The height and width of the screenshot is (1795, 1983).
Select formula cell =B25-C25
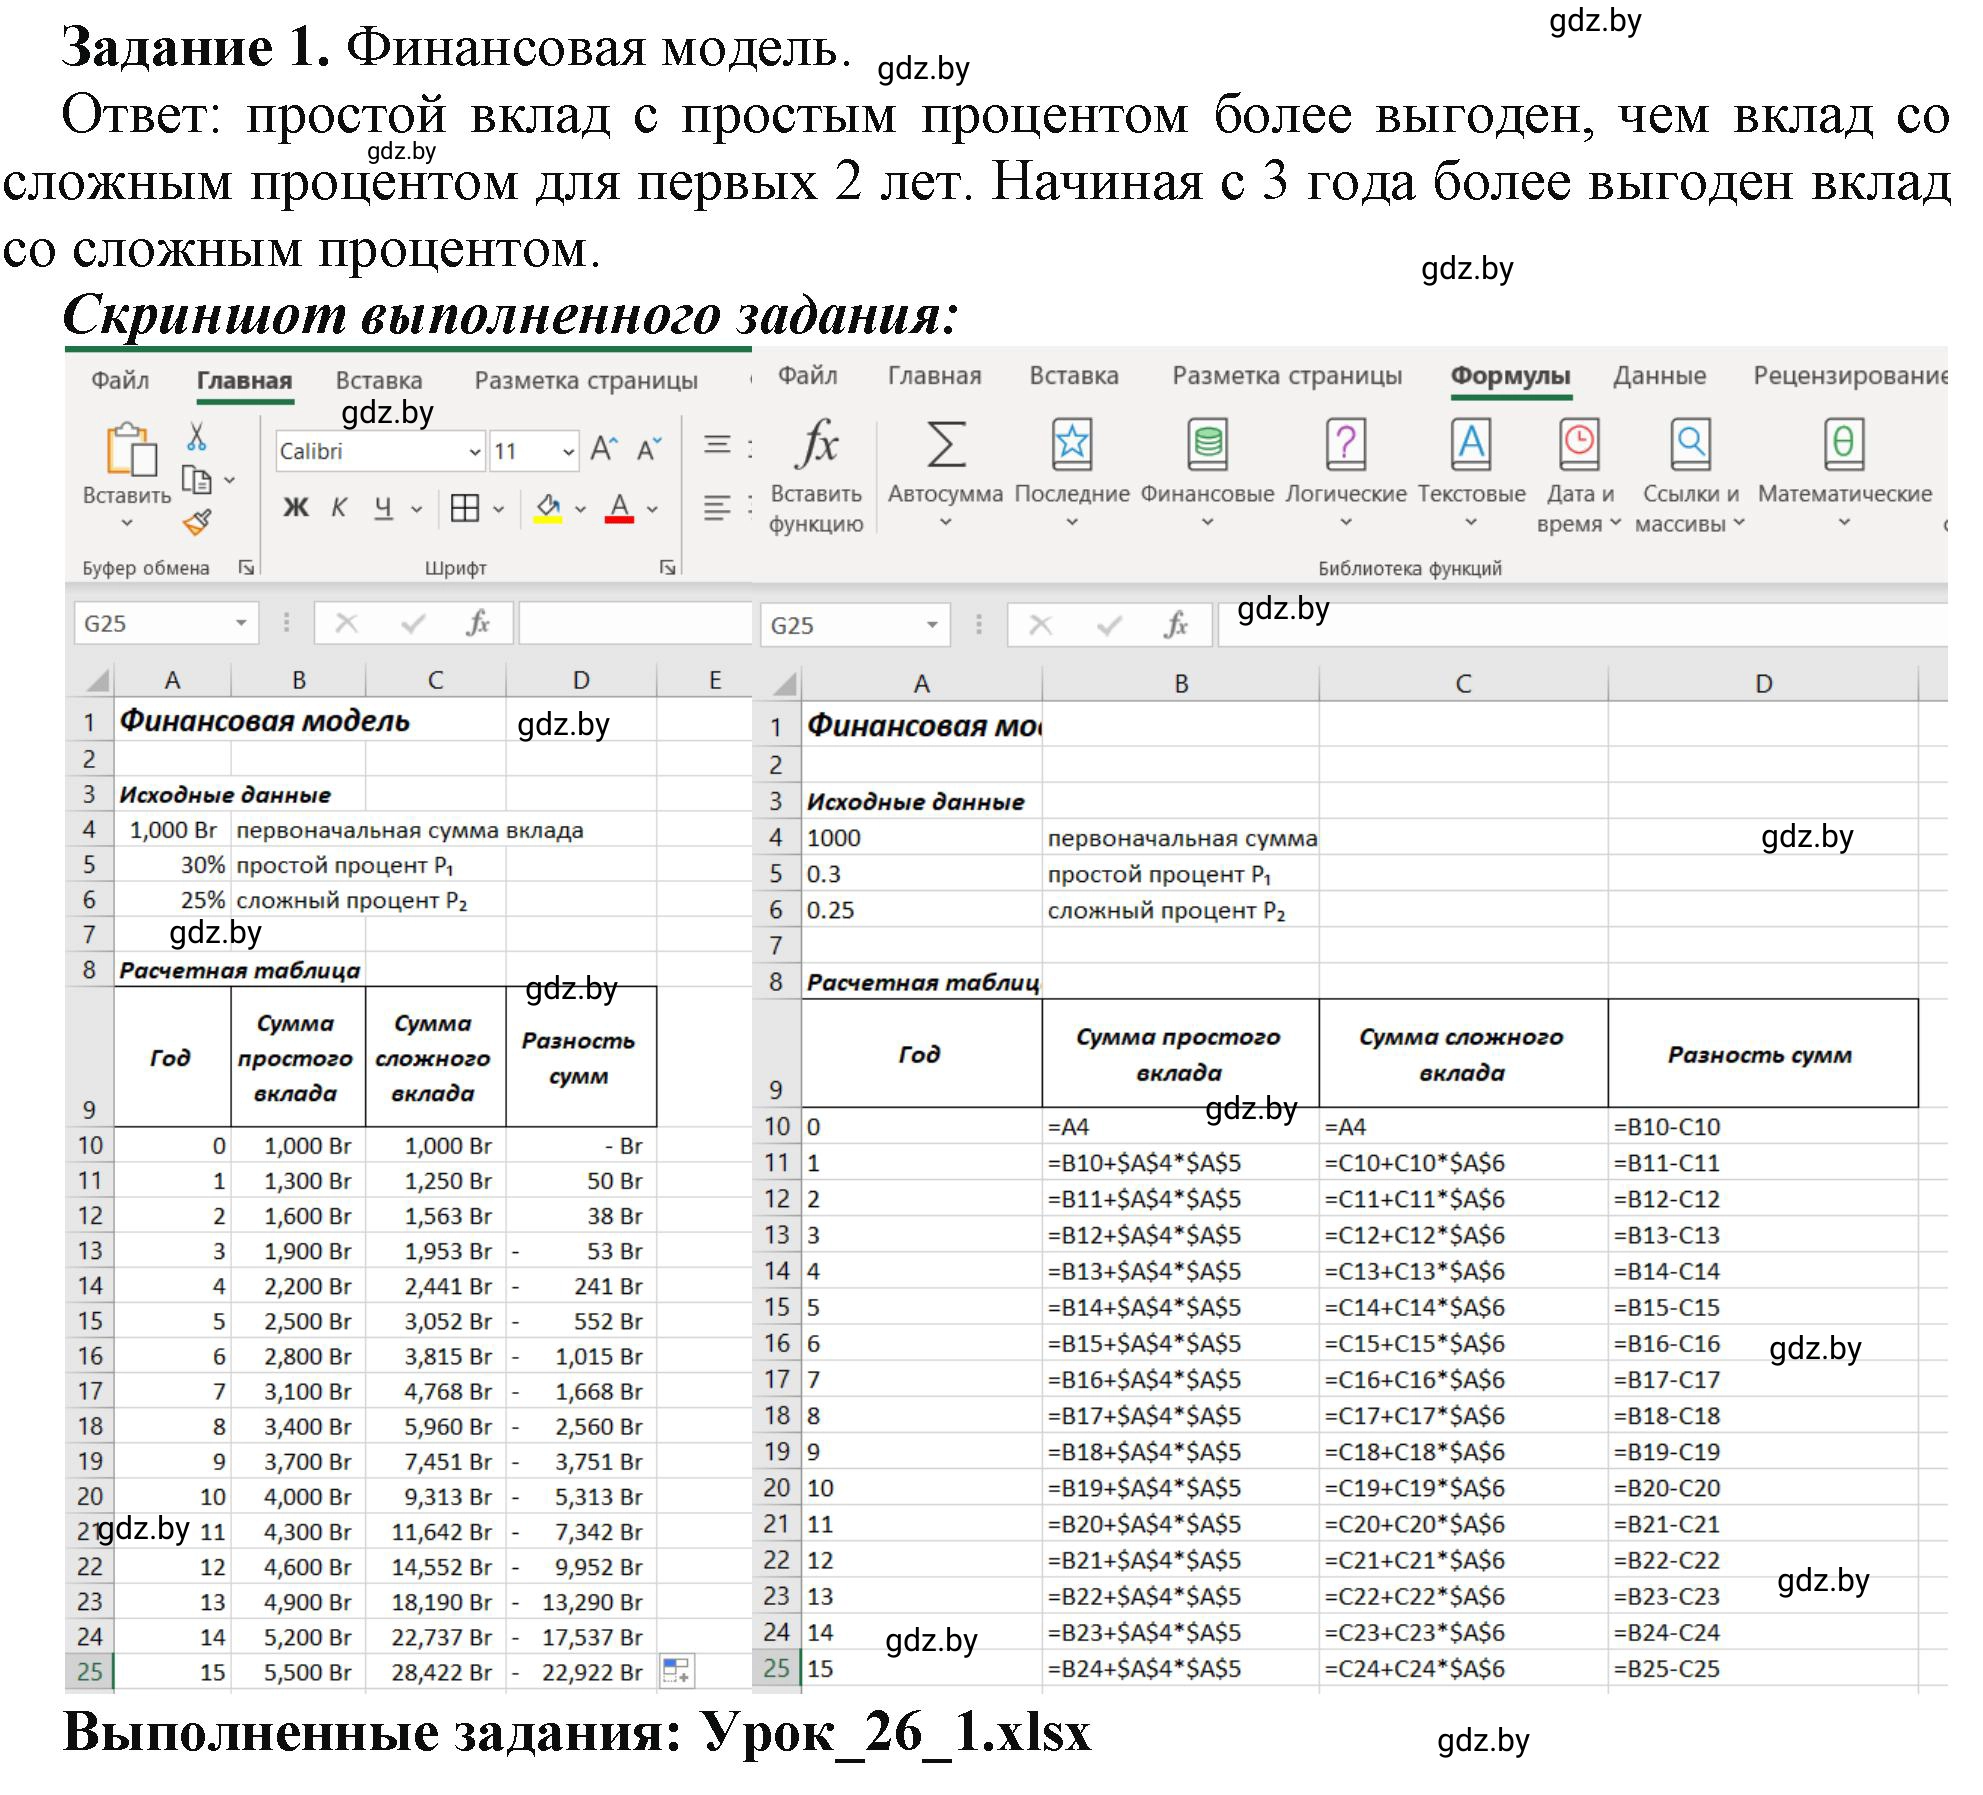(1763, 1667)
